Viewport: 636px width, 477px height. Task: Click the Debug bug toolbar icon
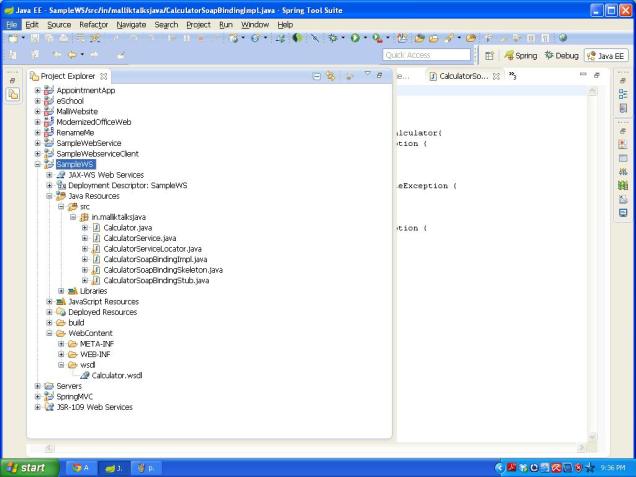[333, 38]
